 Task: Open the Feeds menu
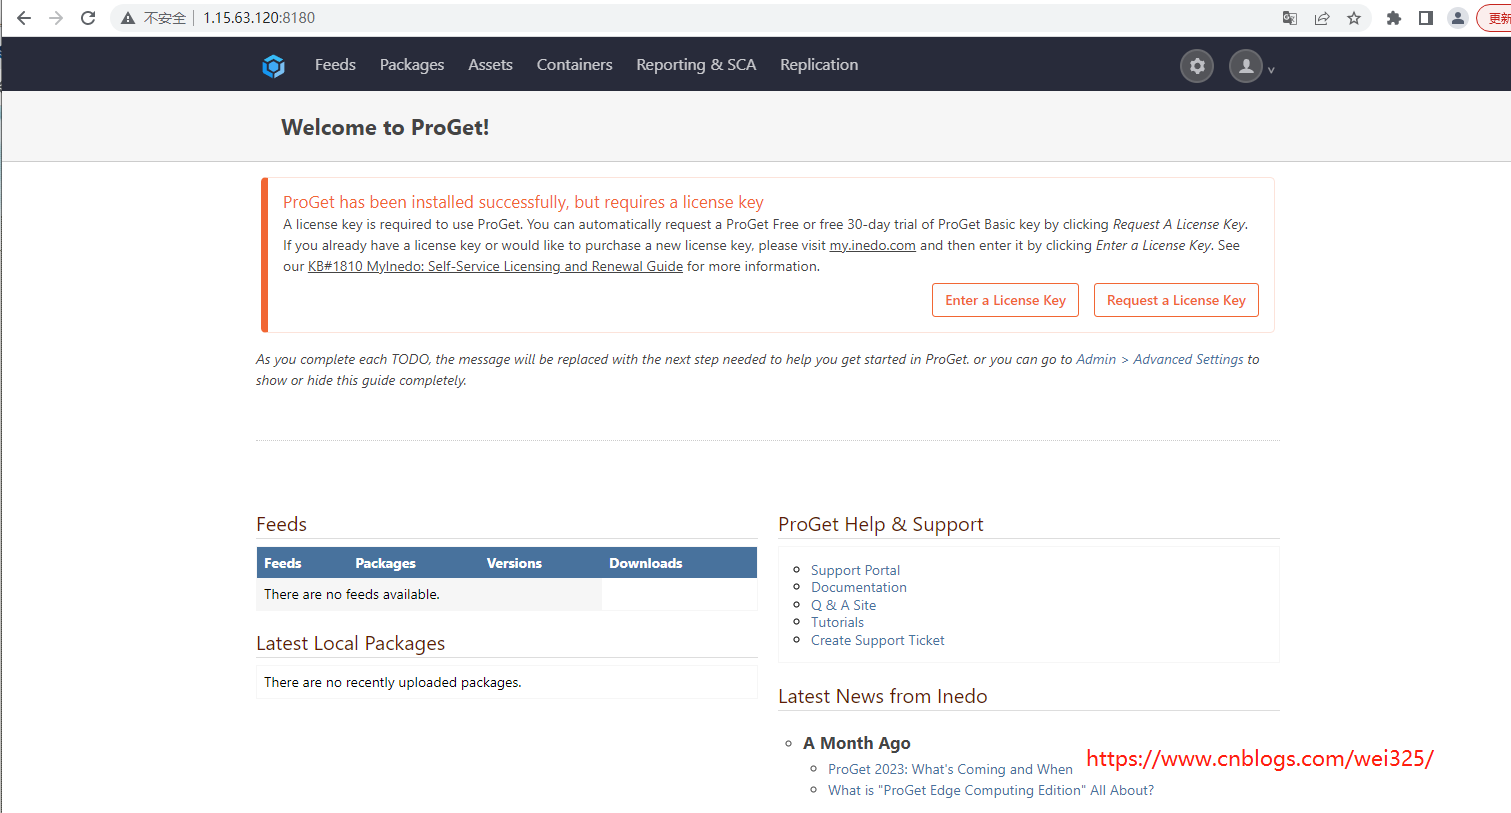[x=335, y=65]
